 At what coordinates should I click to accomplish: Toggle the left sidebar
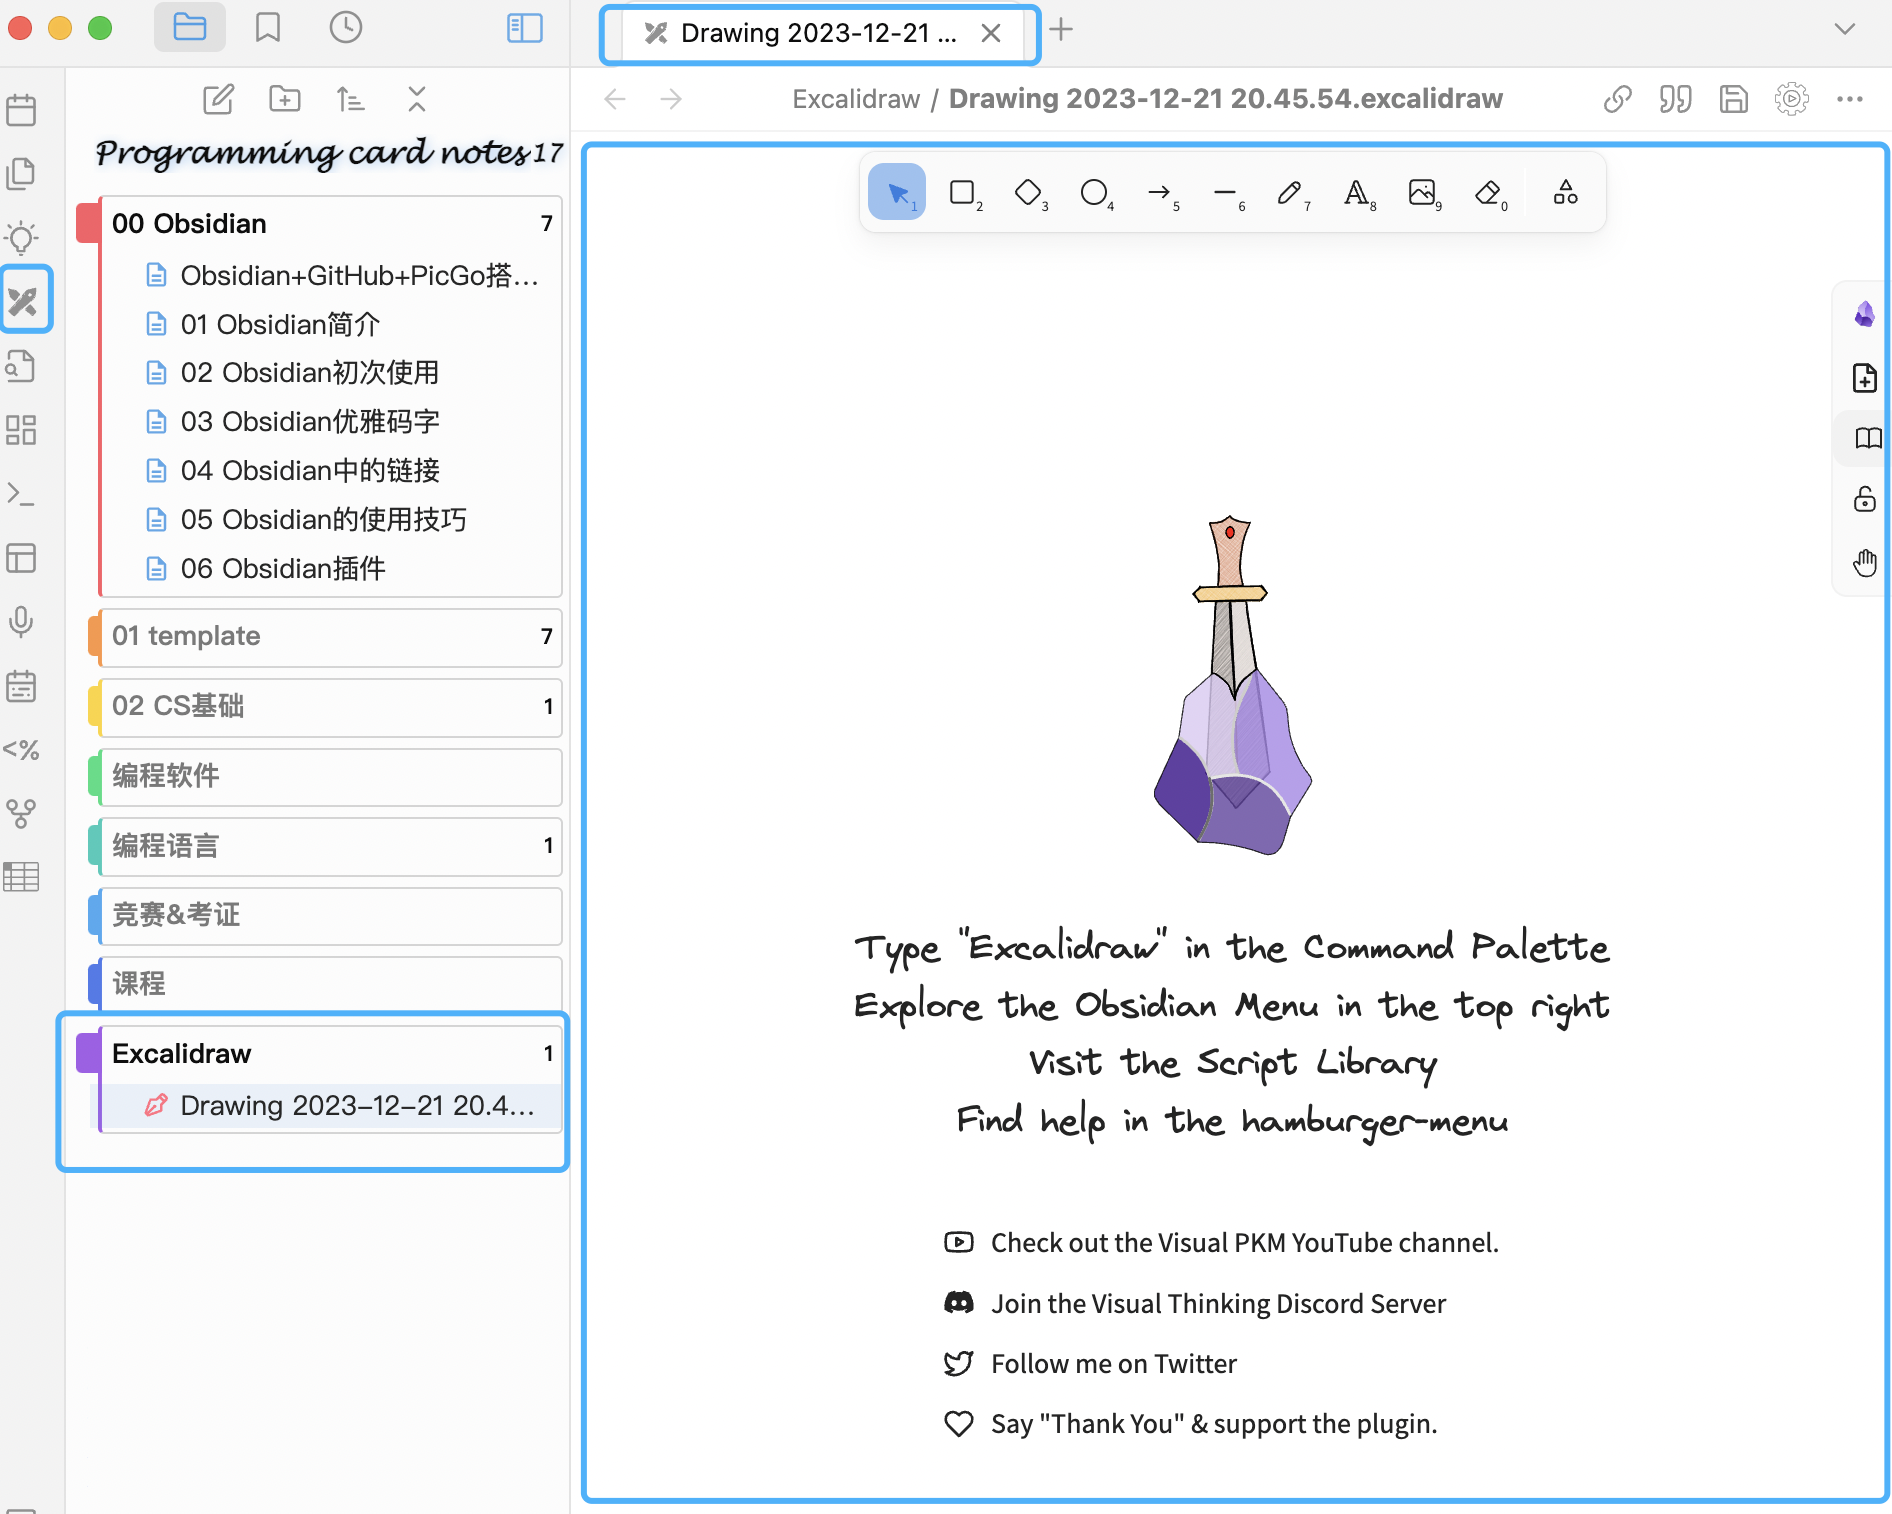pos(525,27)
